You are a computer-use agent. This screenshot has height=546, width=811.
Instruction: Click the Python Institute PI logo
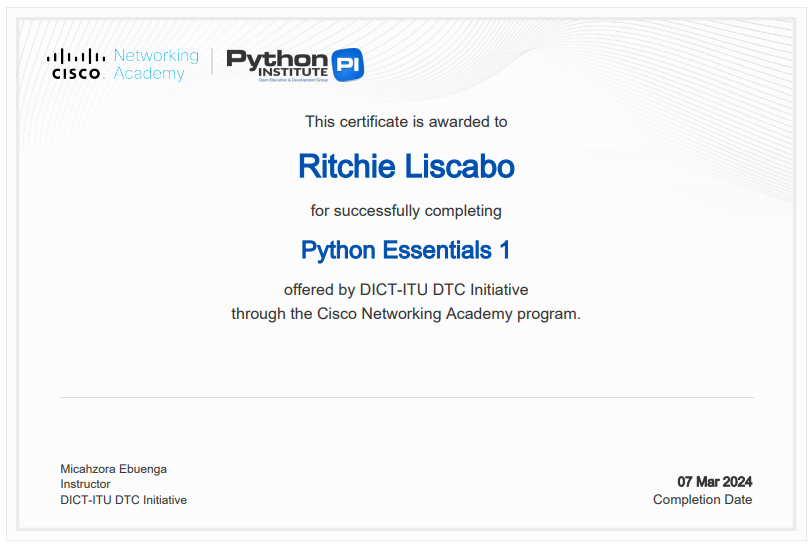(x=295, y=65)
